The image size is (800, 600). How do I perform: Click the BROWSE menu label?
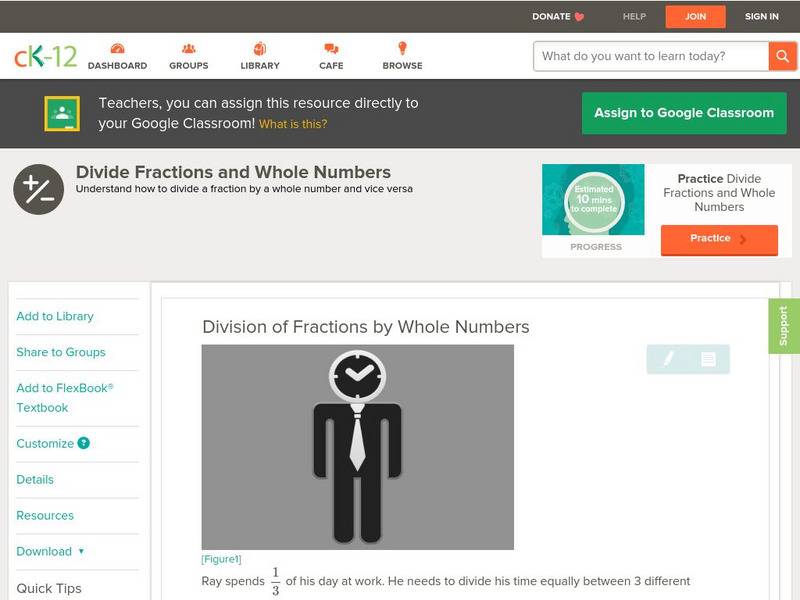403,66
